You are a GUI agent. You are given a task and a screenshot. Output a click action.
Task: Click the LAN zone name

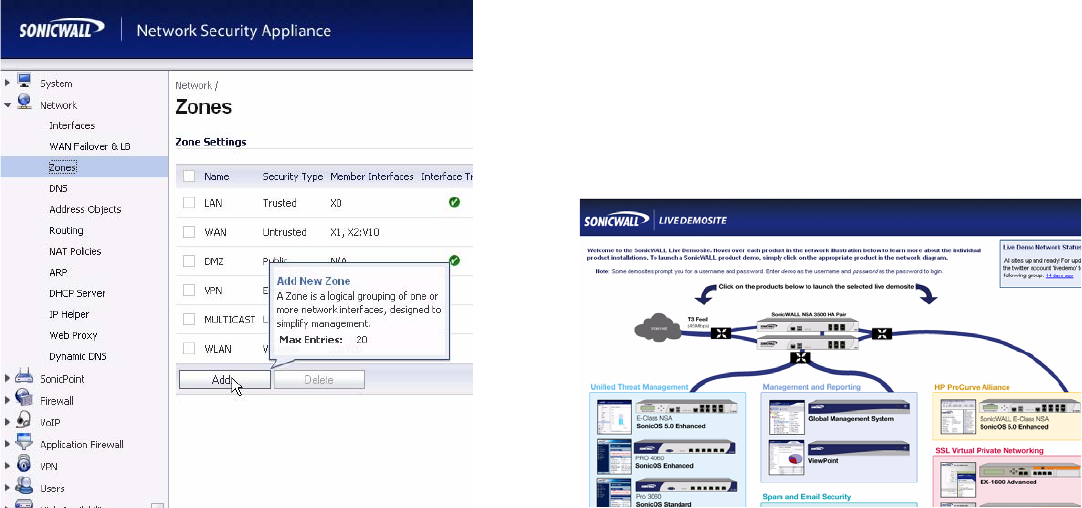point(213,203)
